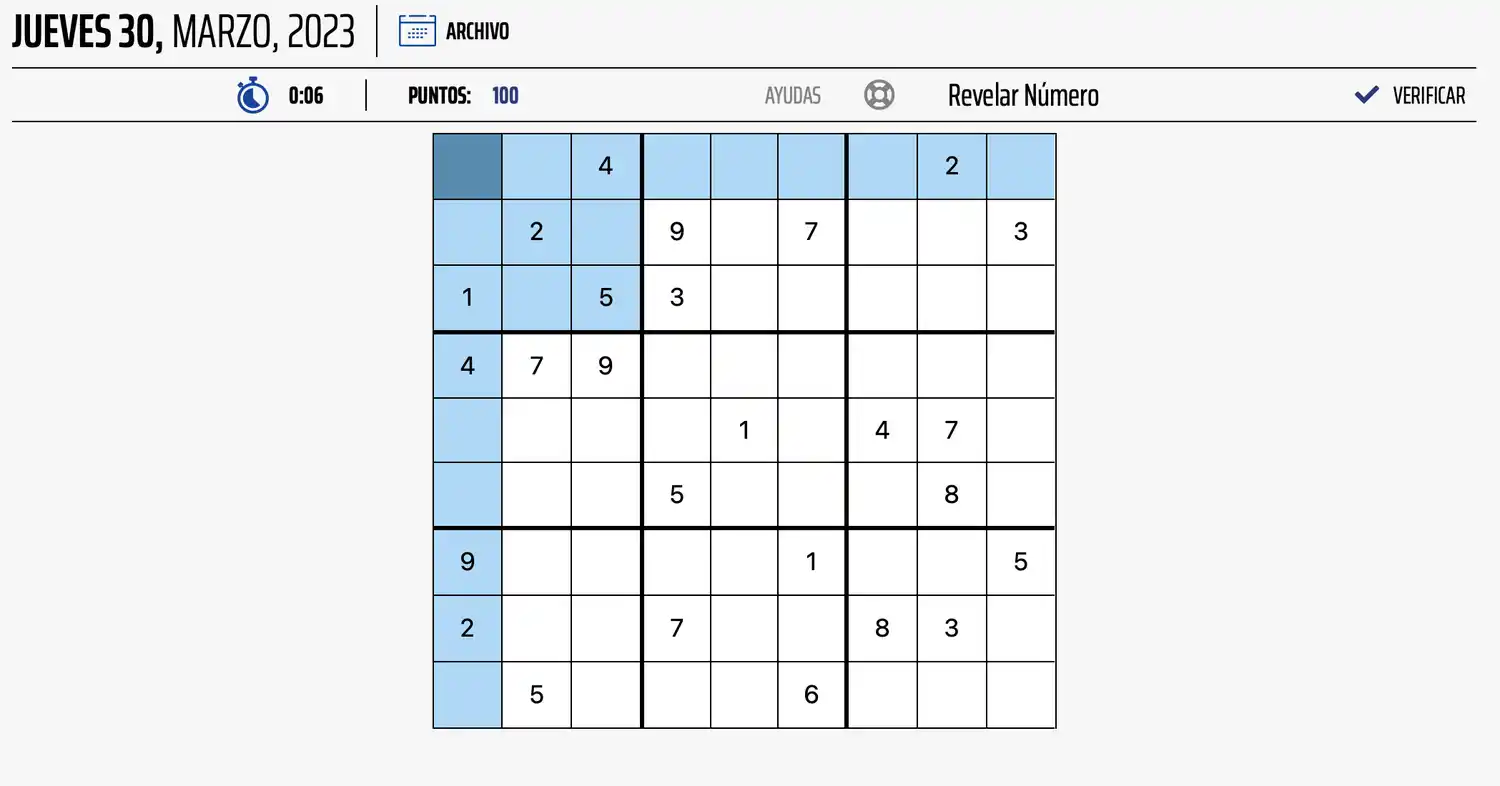Image resolution: width=1500 pixels, height=786 pixels.
Task: Click the AYUDAS label
Action: pos(792,95)
